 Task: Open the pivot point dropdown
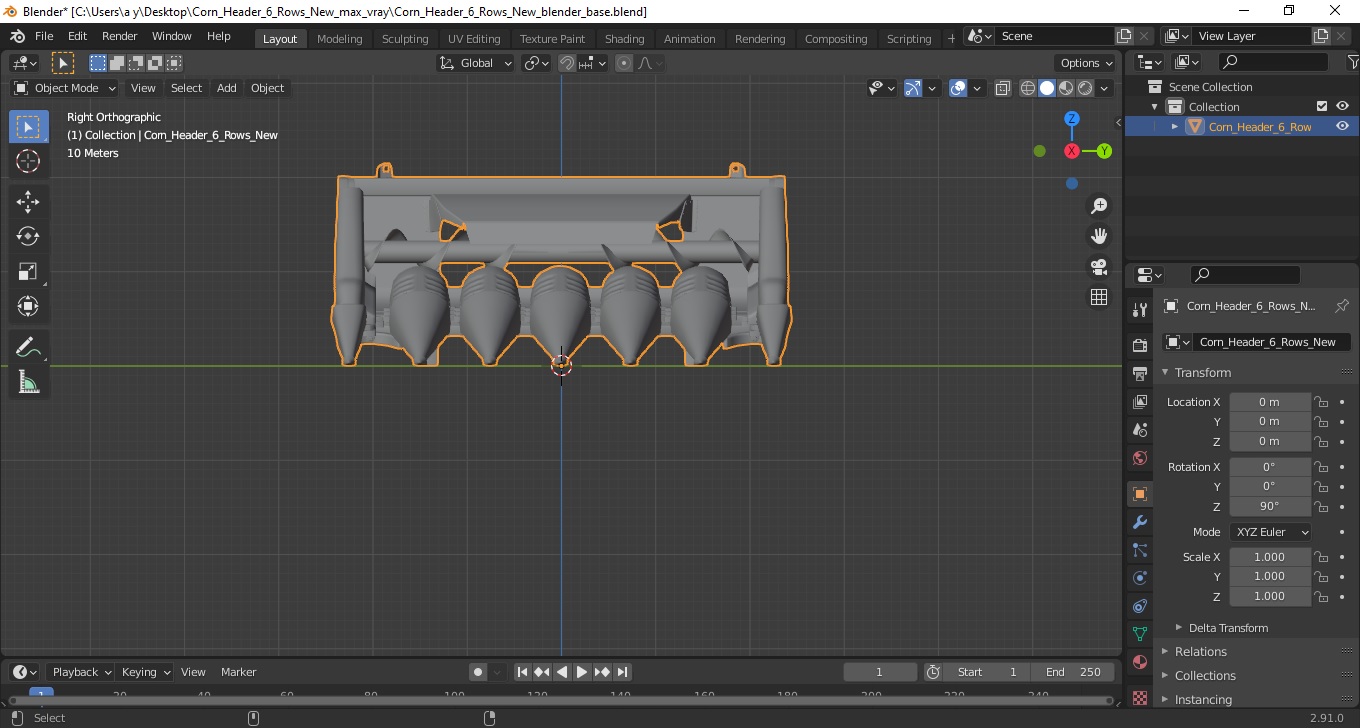click(x=537, y=63)
